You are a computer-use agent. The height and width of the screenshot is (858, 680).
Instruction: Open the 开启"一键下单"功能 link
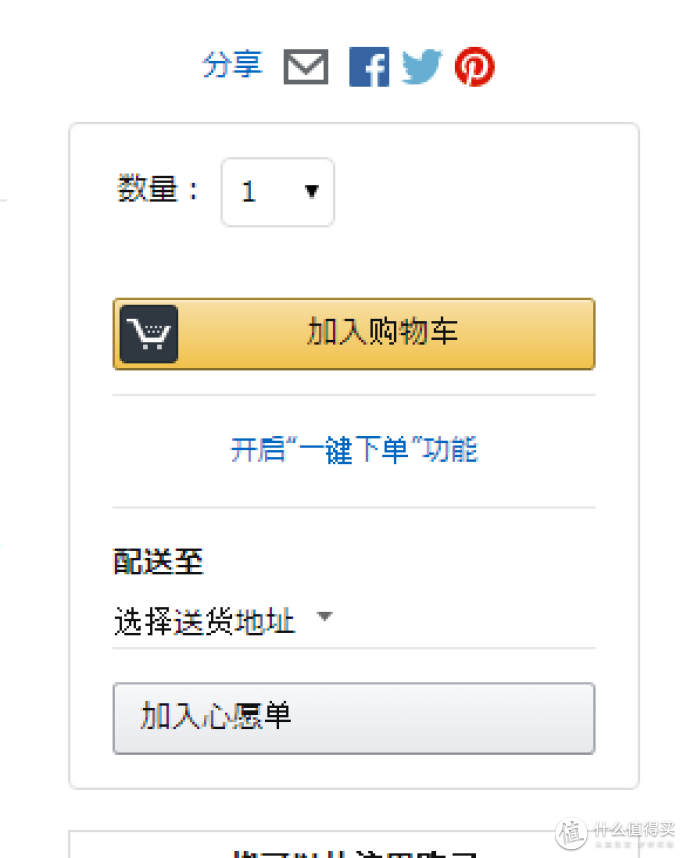(354, 450)
